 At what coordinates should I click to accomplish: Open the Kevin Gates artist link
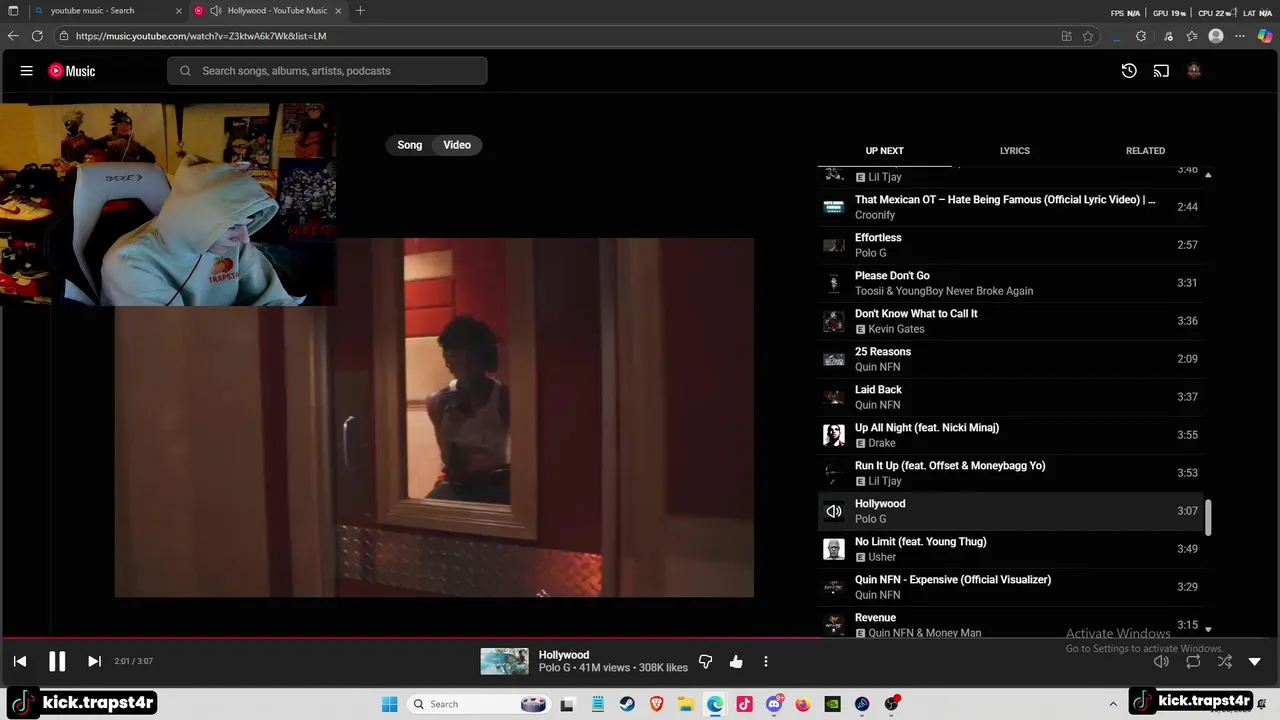coord(896,329)
